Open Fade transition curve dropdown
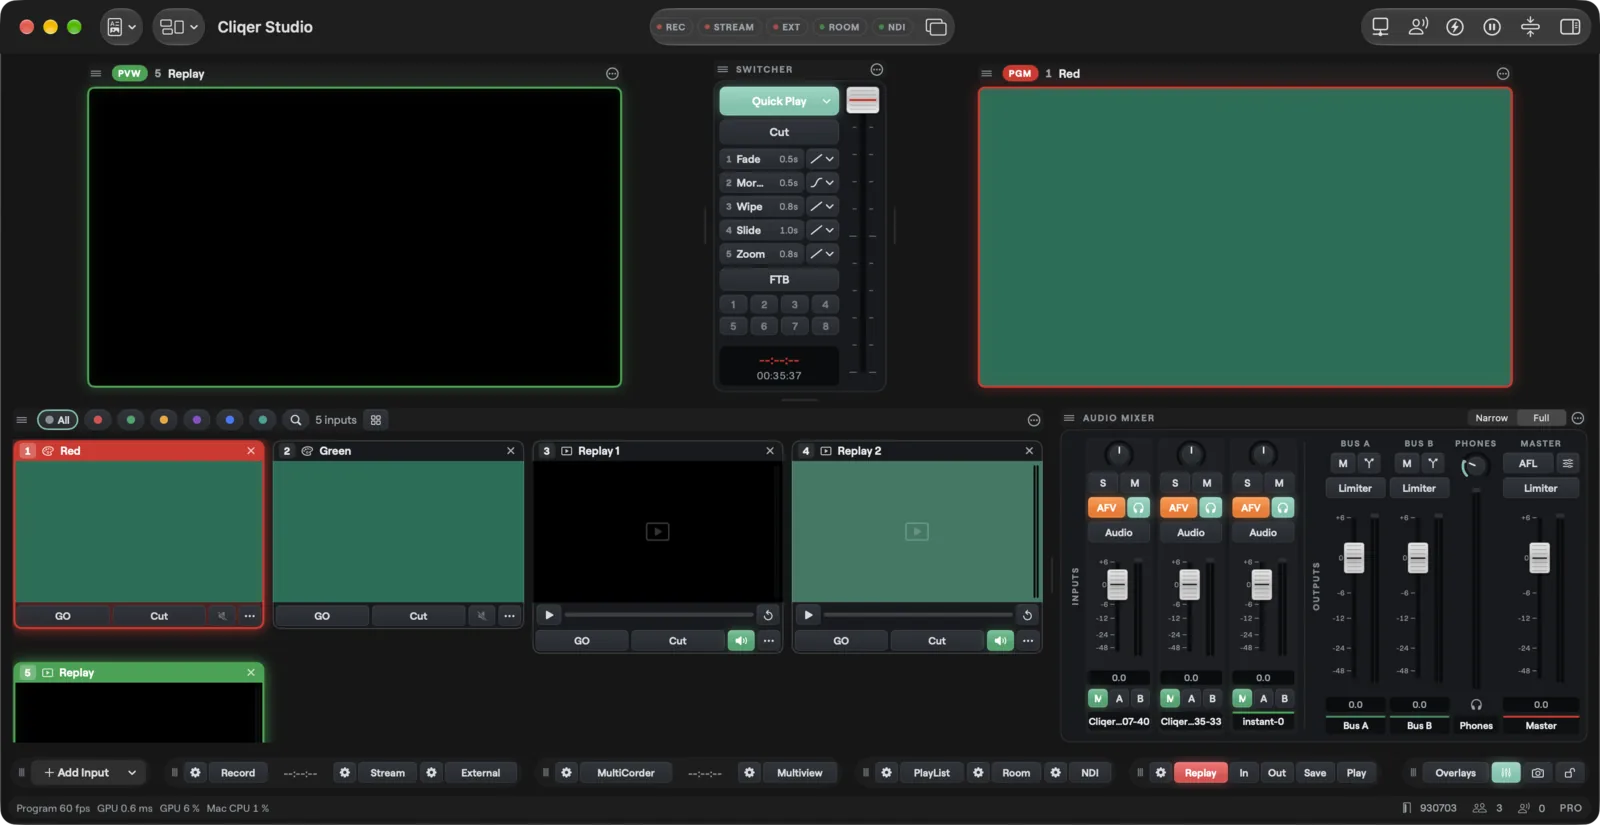The width and height of the screenshot is (1600, 825). [x=822, y=159]
